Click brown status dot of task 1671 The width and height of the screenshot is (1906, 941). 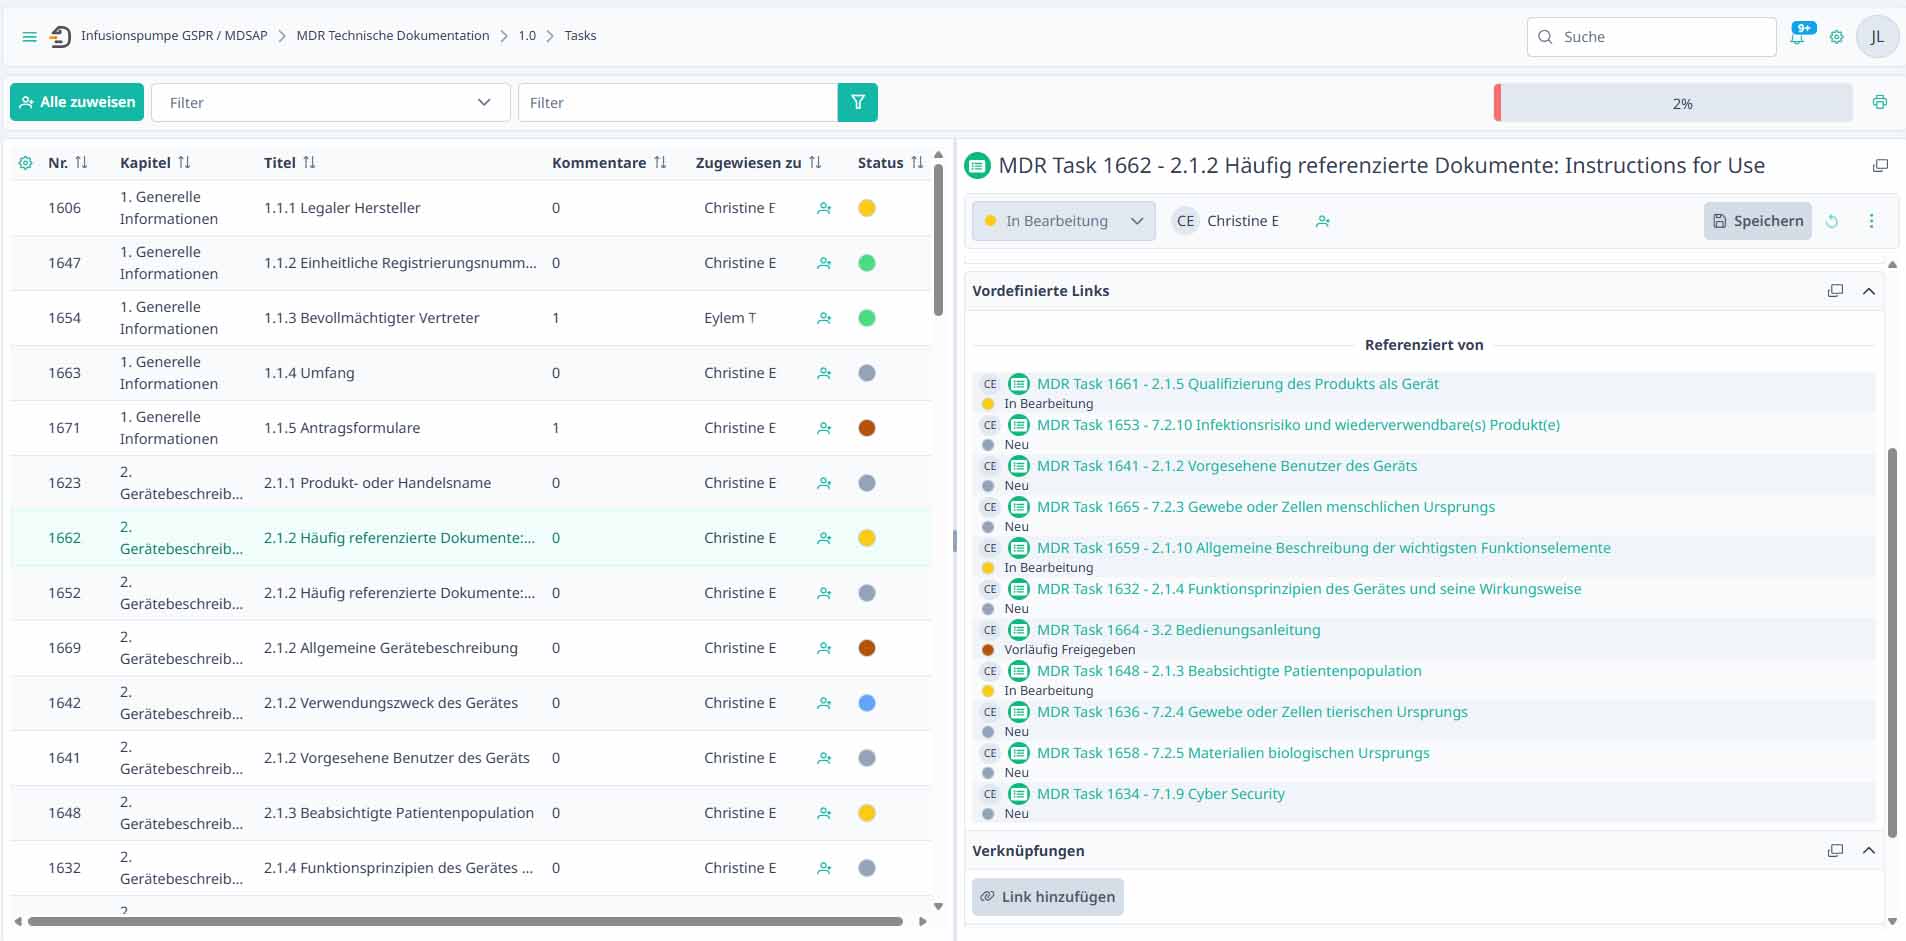click(x=867, y=428)
